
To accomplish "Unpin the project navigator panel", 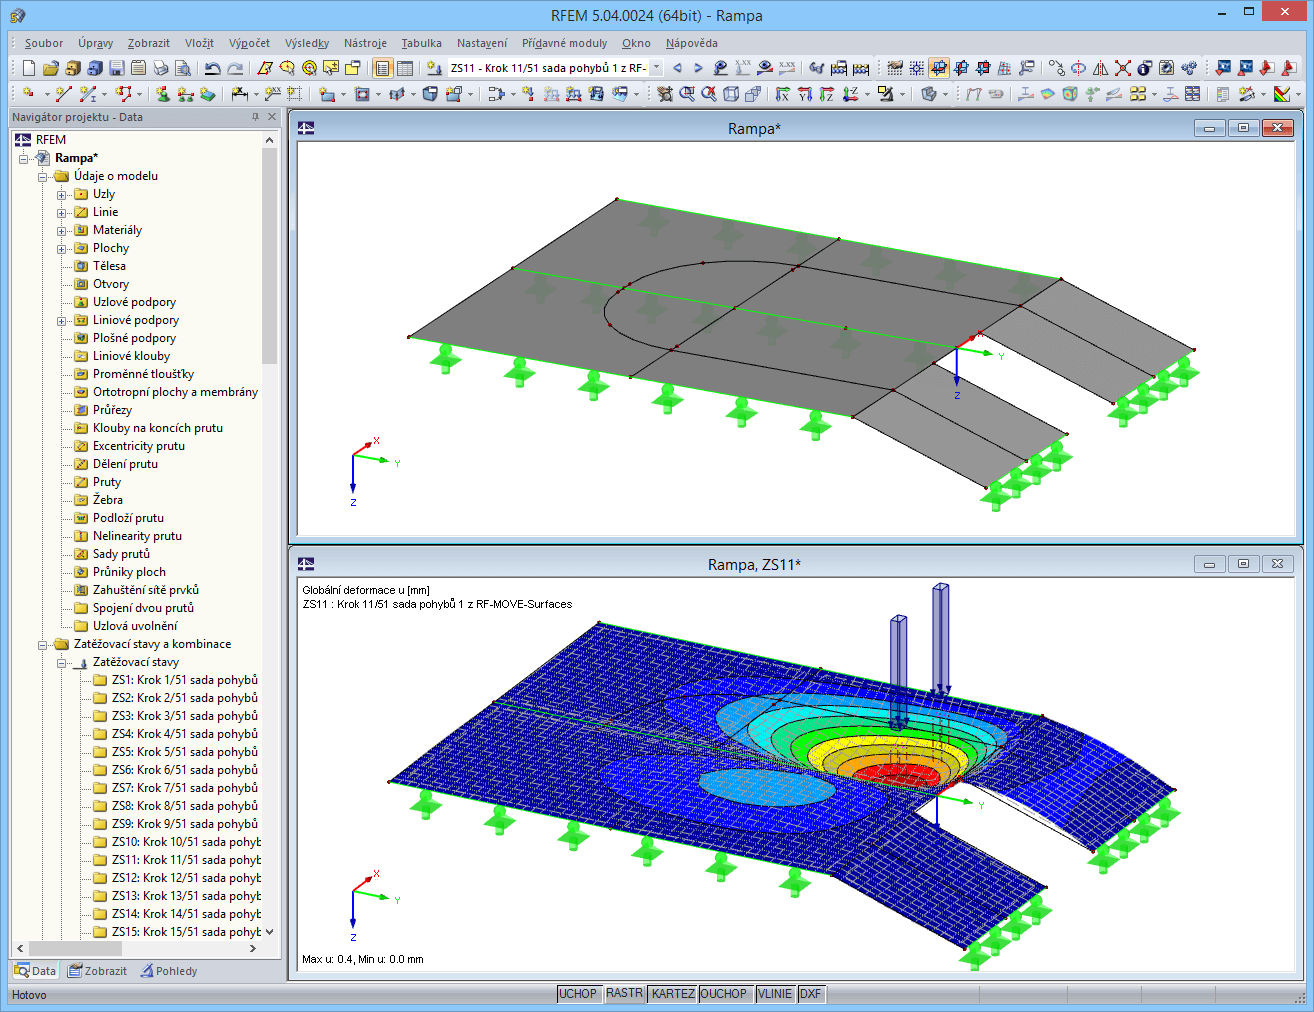I will point(255,117).
